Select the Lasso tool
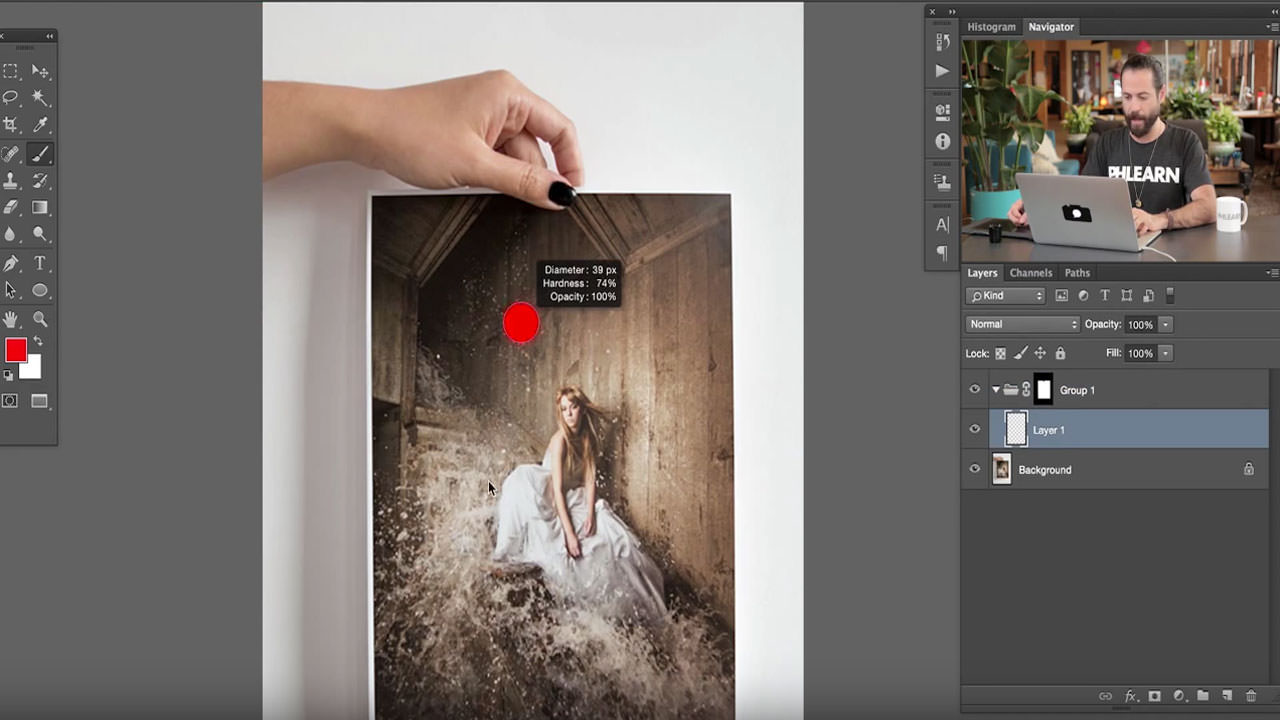 [10, 97]
